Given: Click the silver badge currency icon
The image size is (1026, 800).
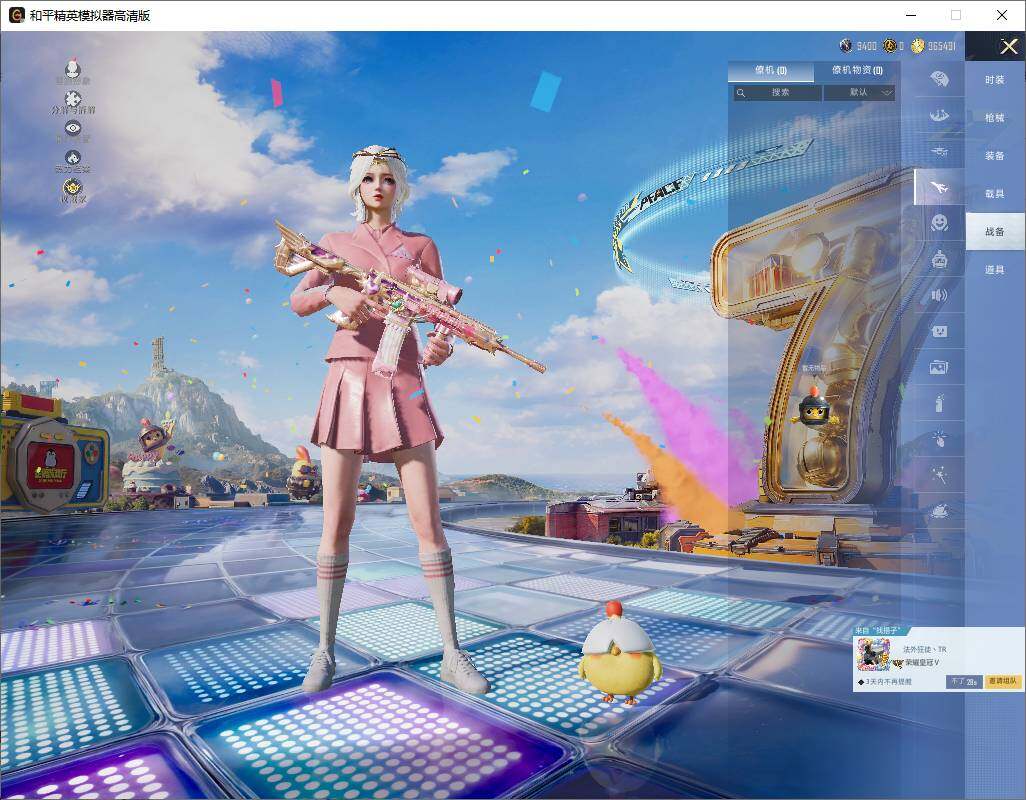Looking at the screenshot, I should [x=846, y=46].
